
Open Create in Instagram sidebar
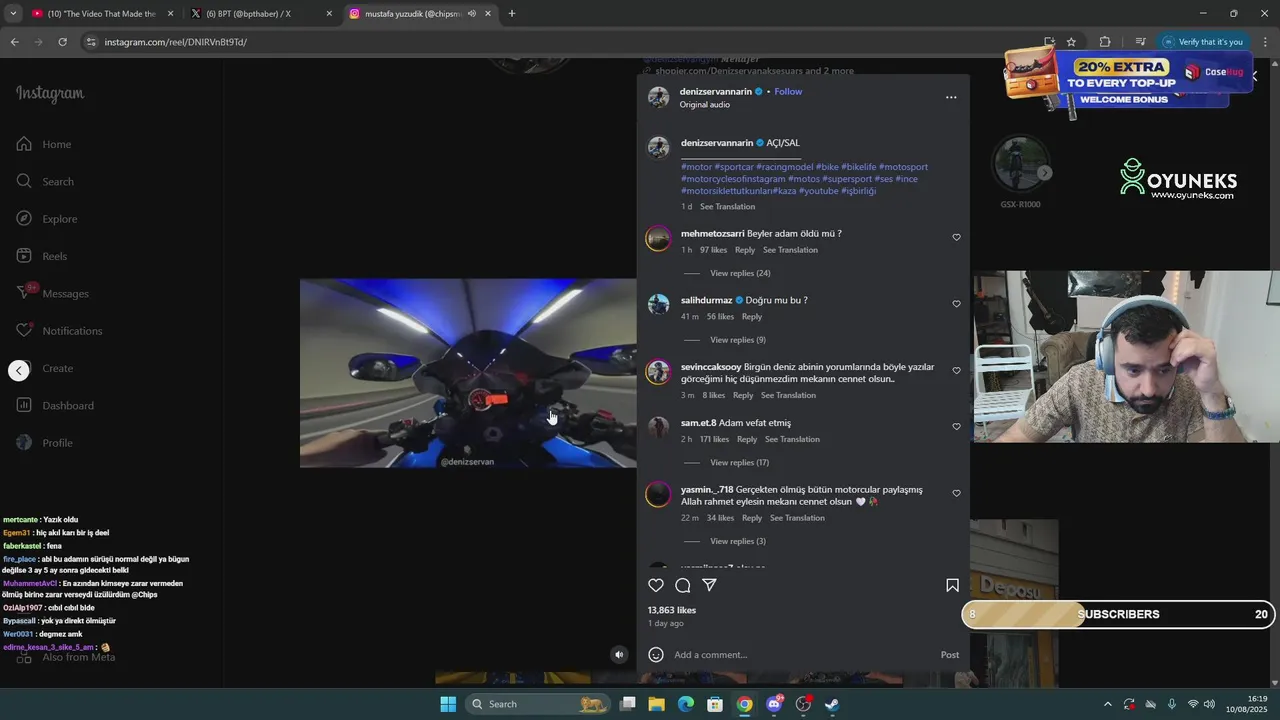coord(45,368)
